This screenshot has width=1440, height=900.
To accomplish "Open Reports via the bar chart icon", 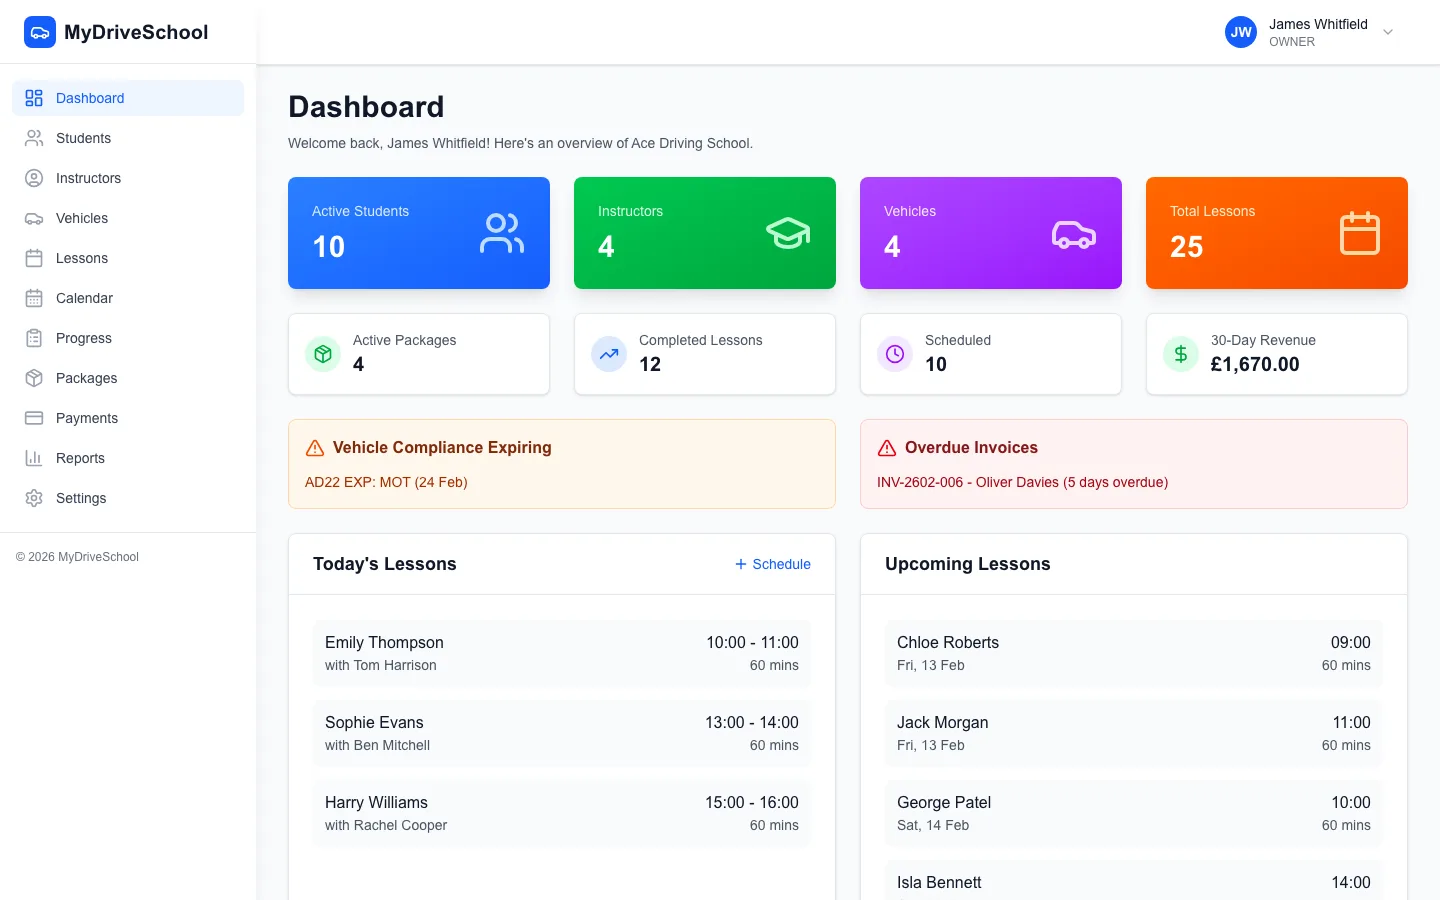I will click(x=33, y=458).
